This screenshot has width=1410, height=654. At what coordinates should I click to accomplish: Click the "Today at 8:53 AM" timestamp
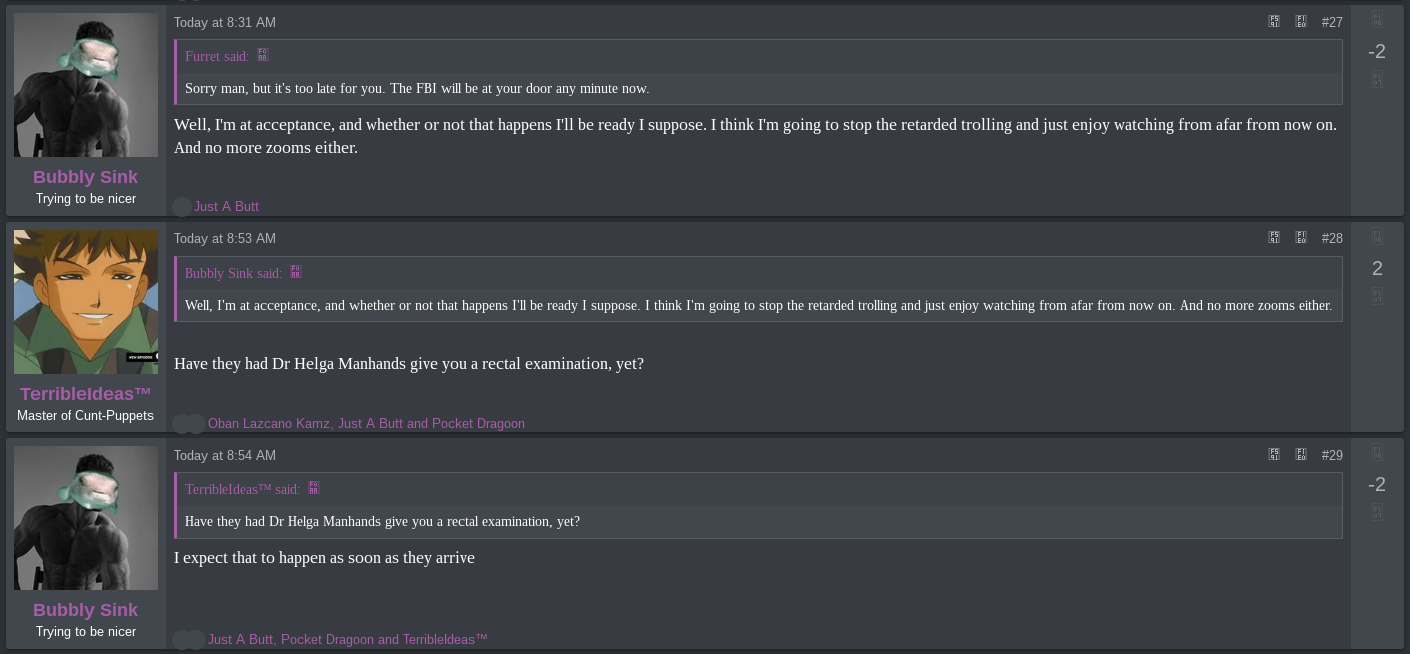pos(225,238)
